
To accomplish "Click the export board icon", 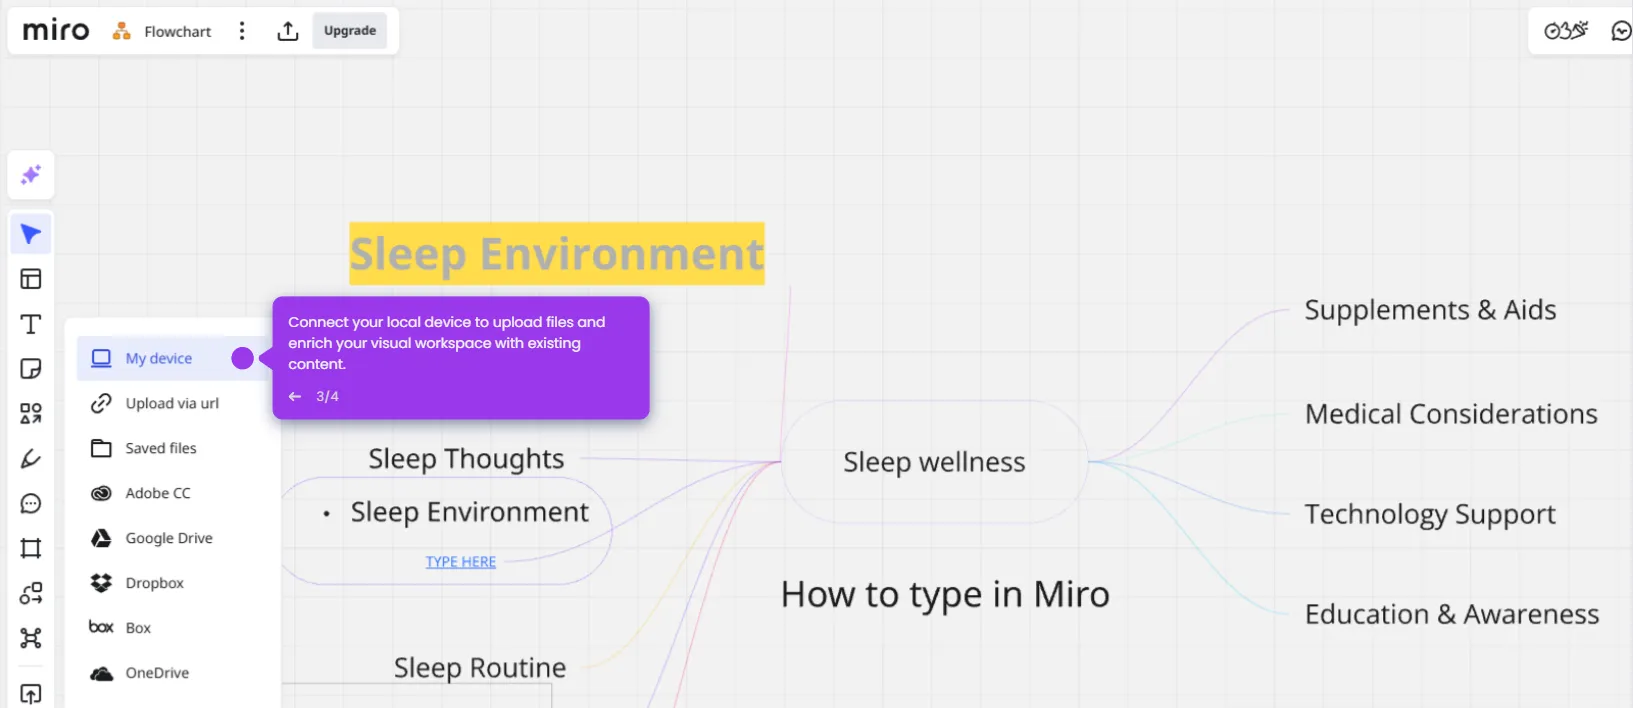I will [x=288, y=31].
